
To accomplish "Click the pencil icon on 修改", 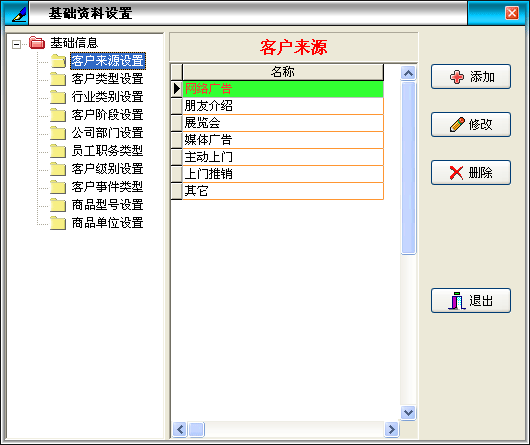I will [457, 125].
